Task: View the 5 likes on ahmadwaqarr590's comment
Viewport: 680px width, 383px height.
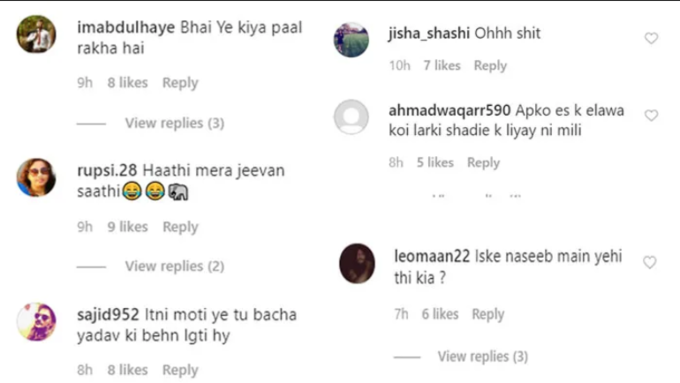Action: 435,163
